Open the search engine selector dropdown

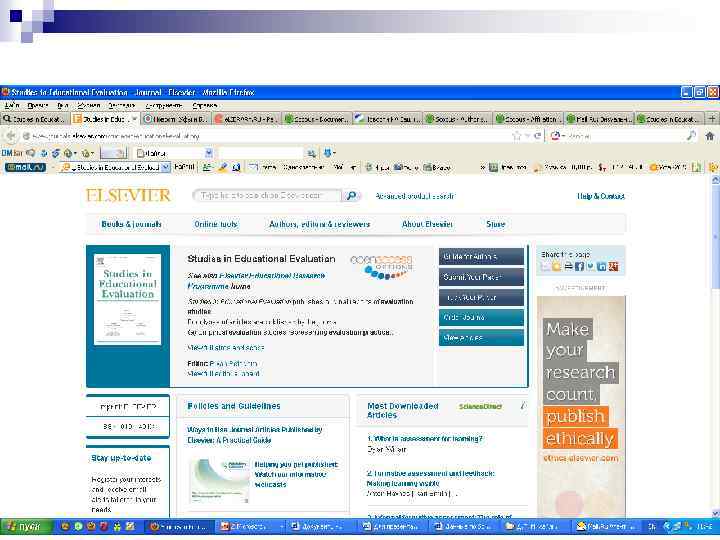(558, 136)
